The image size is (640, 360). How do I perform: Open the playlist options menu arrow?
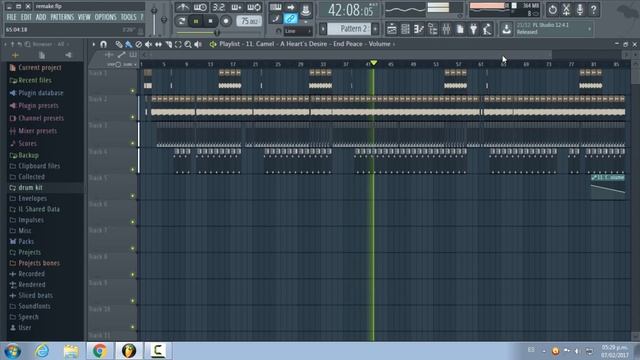coord(93,44)
